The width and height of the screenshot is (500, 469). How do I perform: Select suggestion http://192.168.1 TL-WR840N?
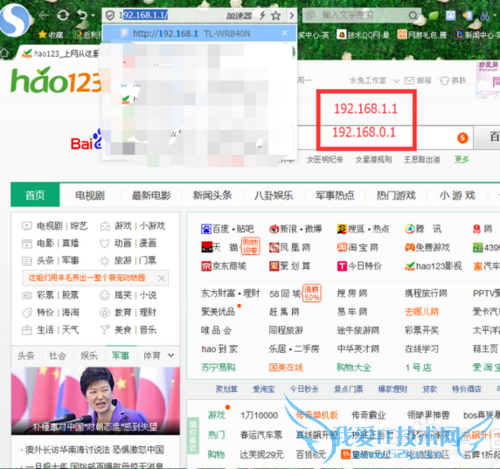pos(199,33)
